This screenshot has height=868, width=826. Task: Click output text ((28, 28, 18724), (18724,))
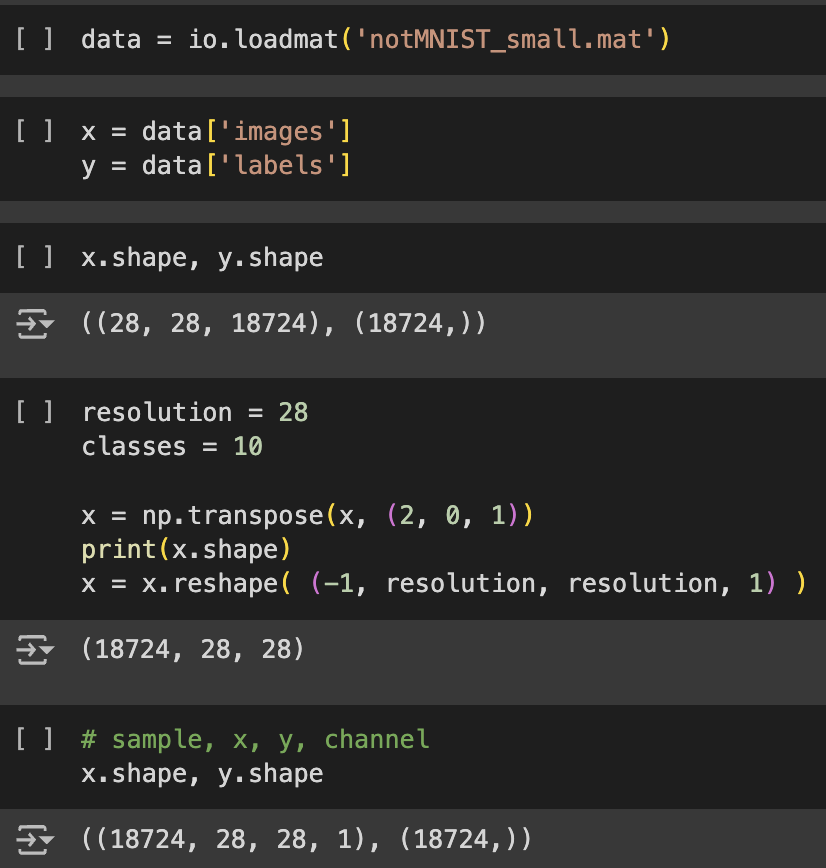click(283, 323)
